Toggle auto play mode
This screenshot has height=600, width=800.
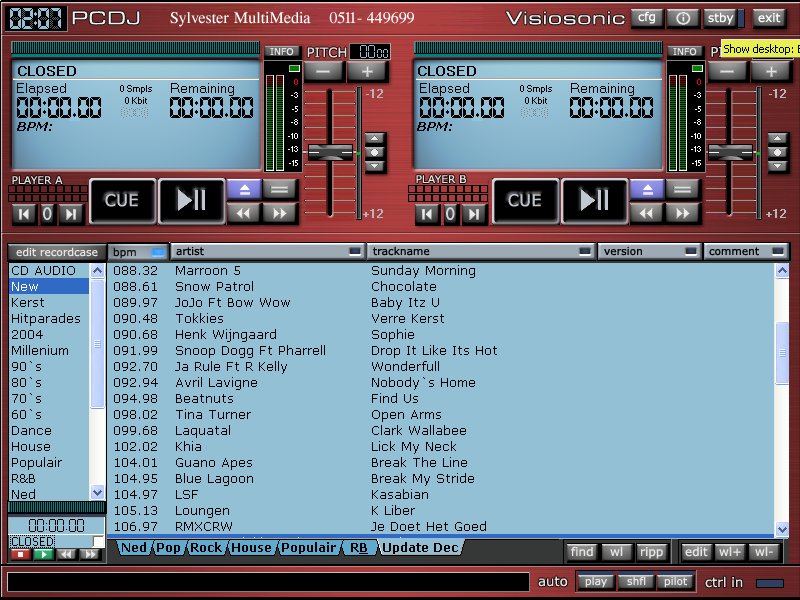(x=595, y=582)
